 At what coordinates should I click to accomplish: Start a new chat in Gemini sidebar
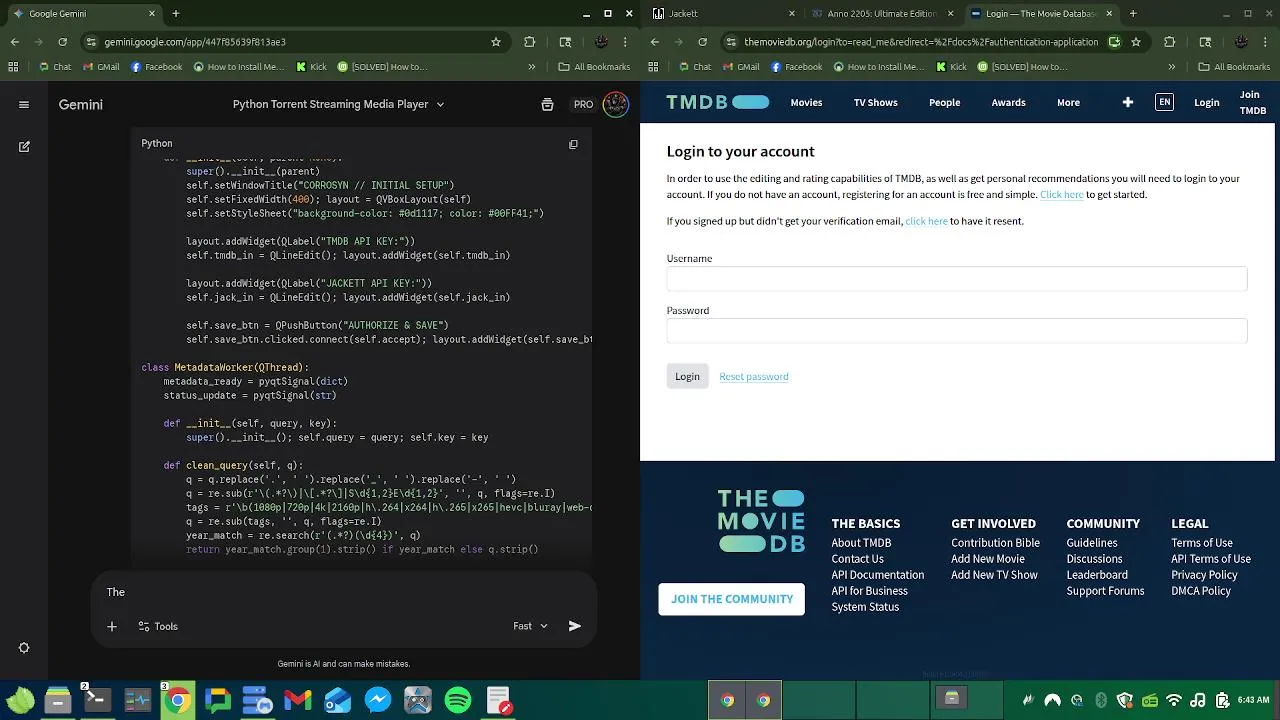pos(24,146)
